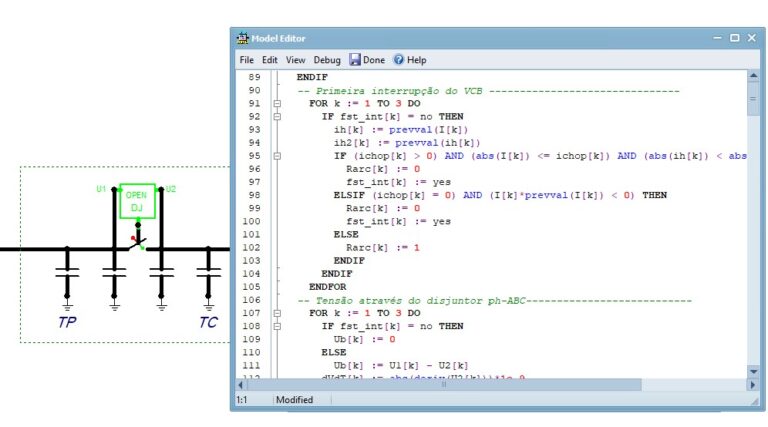This screenshot has height=427, width=768.
Task: Open the File menu
Action: click(247, 60)
